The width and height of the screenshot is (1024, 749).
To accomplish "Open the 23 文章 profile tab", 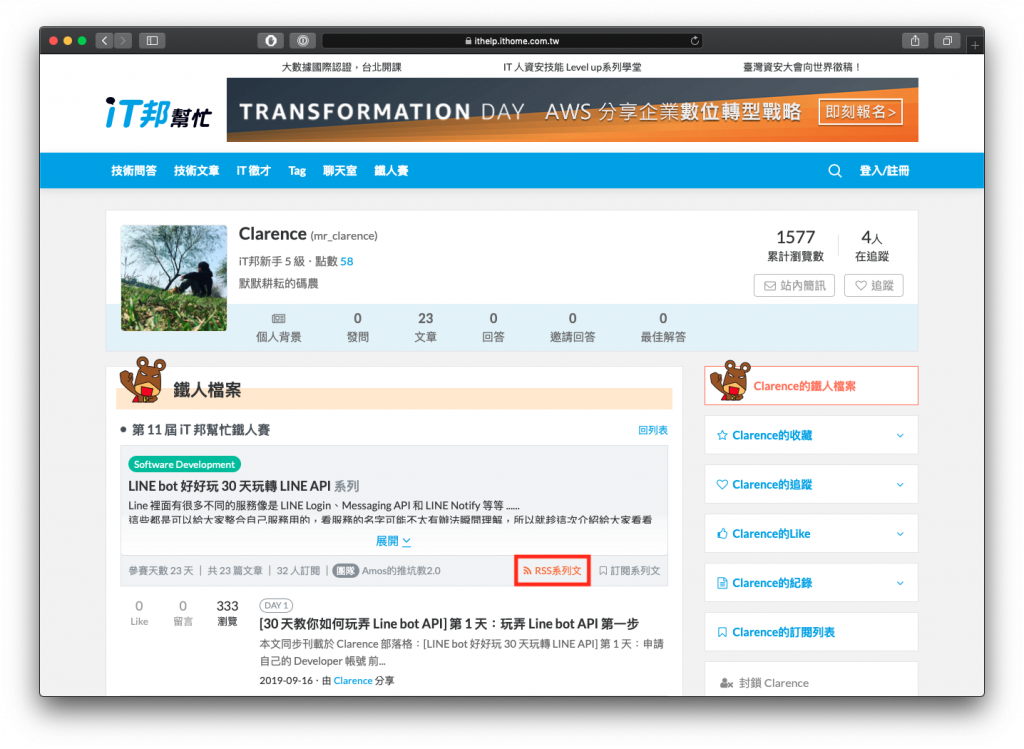I will tap(426, 327).
